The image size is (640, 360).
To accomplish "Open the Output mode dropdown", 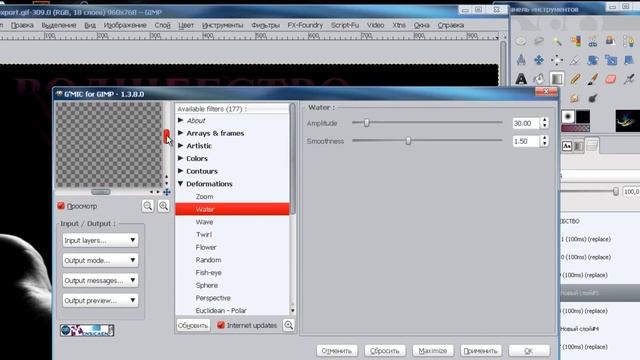I will coord(100,260).
